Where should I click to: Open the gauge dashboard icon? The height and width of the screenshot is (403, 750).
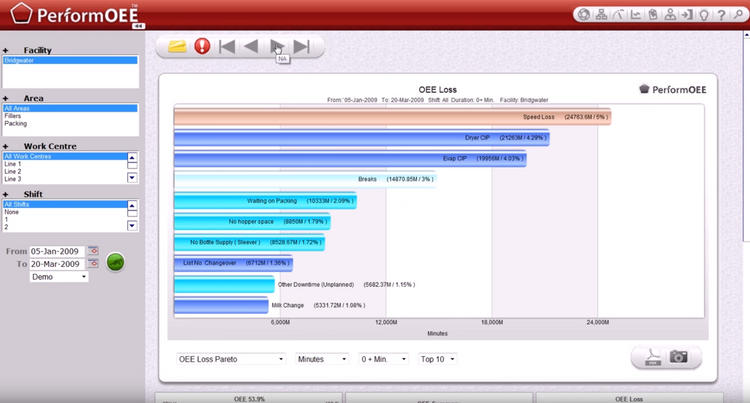618,14
